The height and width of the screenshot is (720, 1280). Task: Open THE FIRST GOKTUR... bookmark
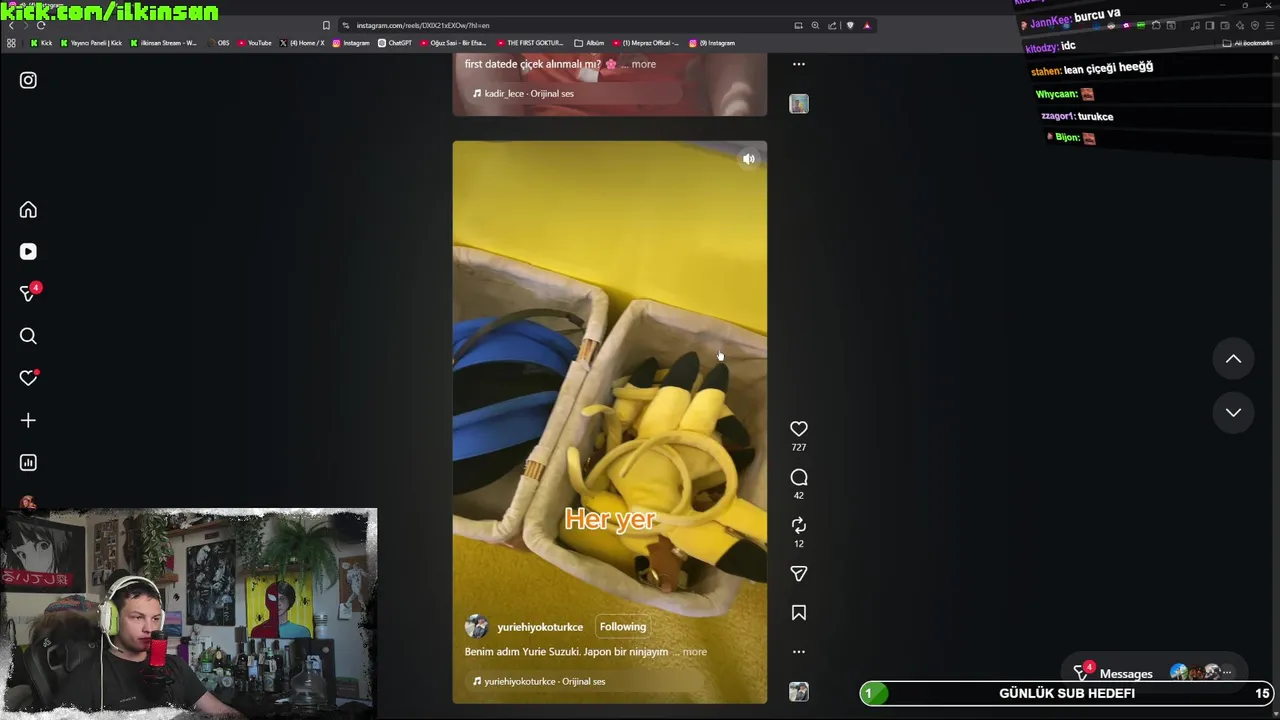coord(531,43)
